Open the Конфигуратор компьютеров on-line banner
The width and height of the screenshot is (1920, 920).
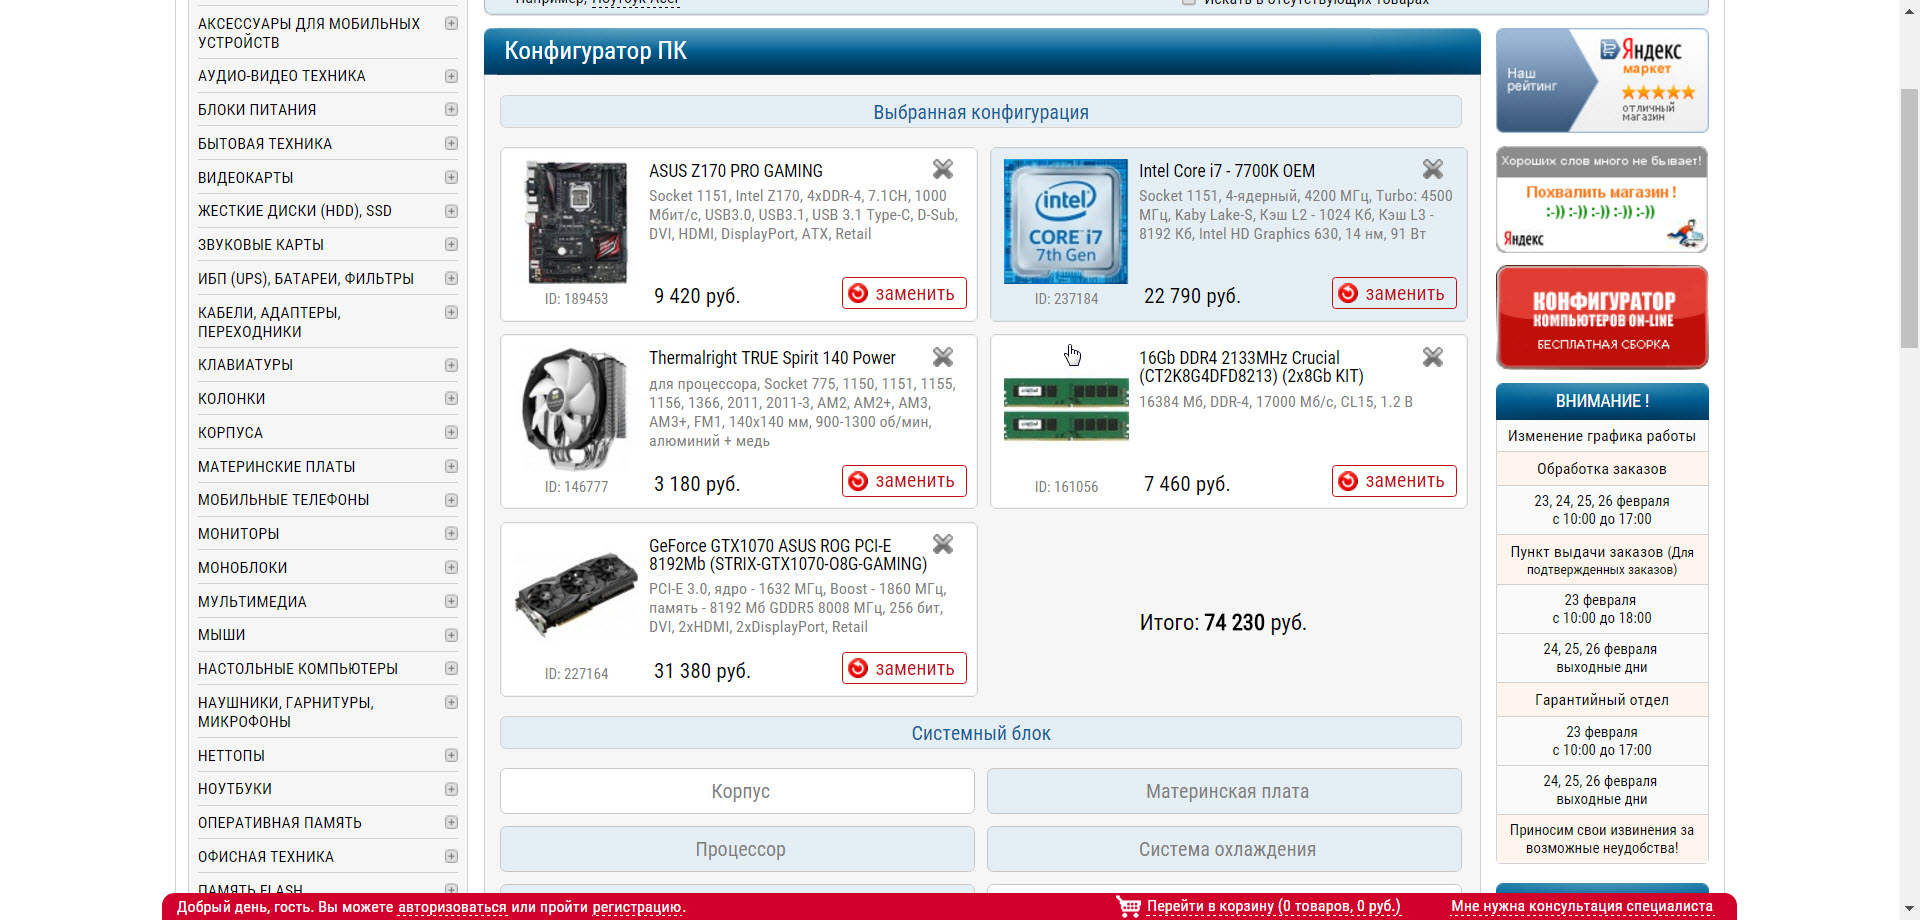tap(1602, 318)
